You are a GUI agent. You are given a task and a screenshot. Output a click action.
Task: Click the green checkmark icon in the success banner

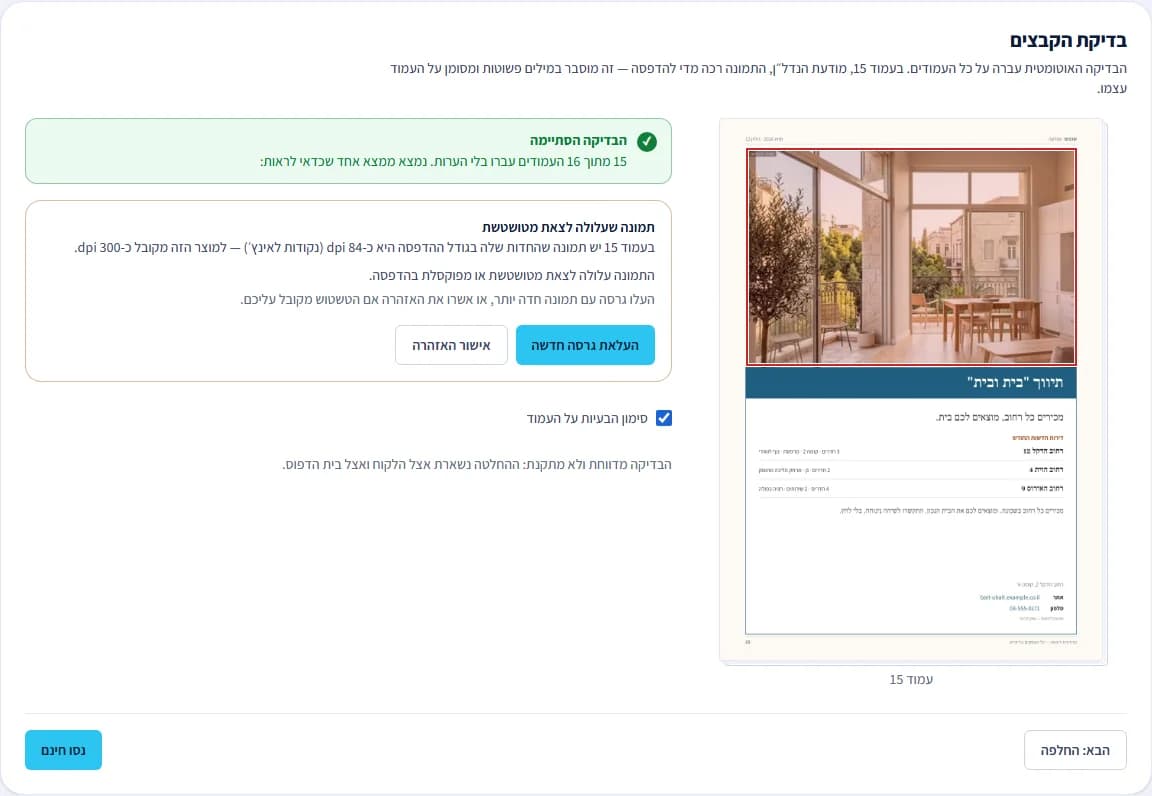(x=647, y=141)
